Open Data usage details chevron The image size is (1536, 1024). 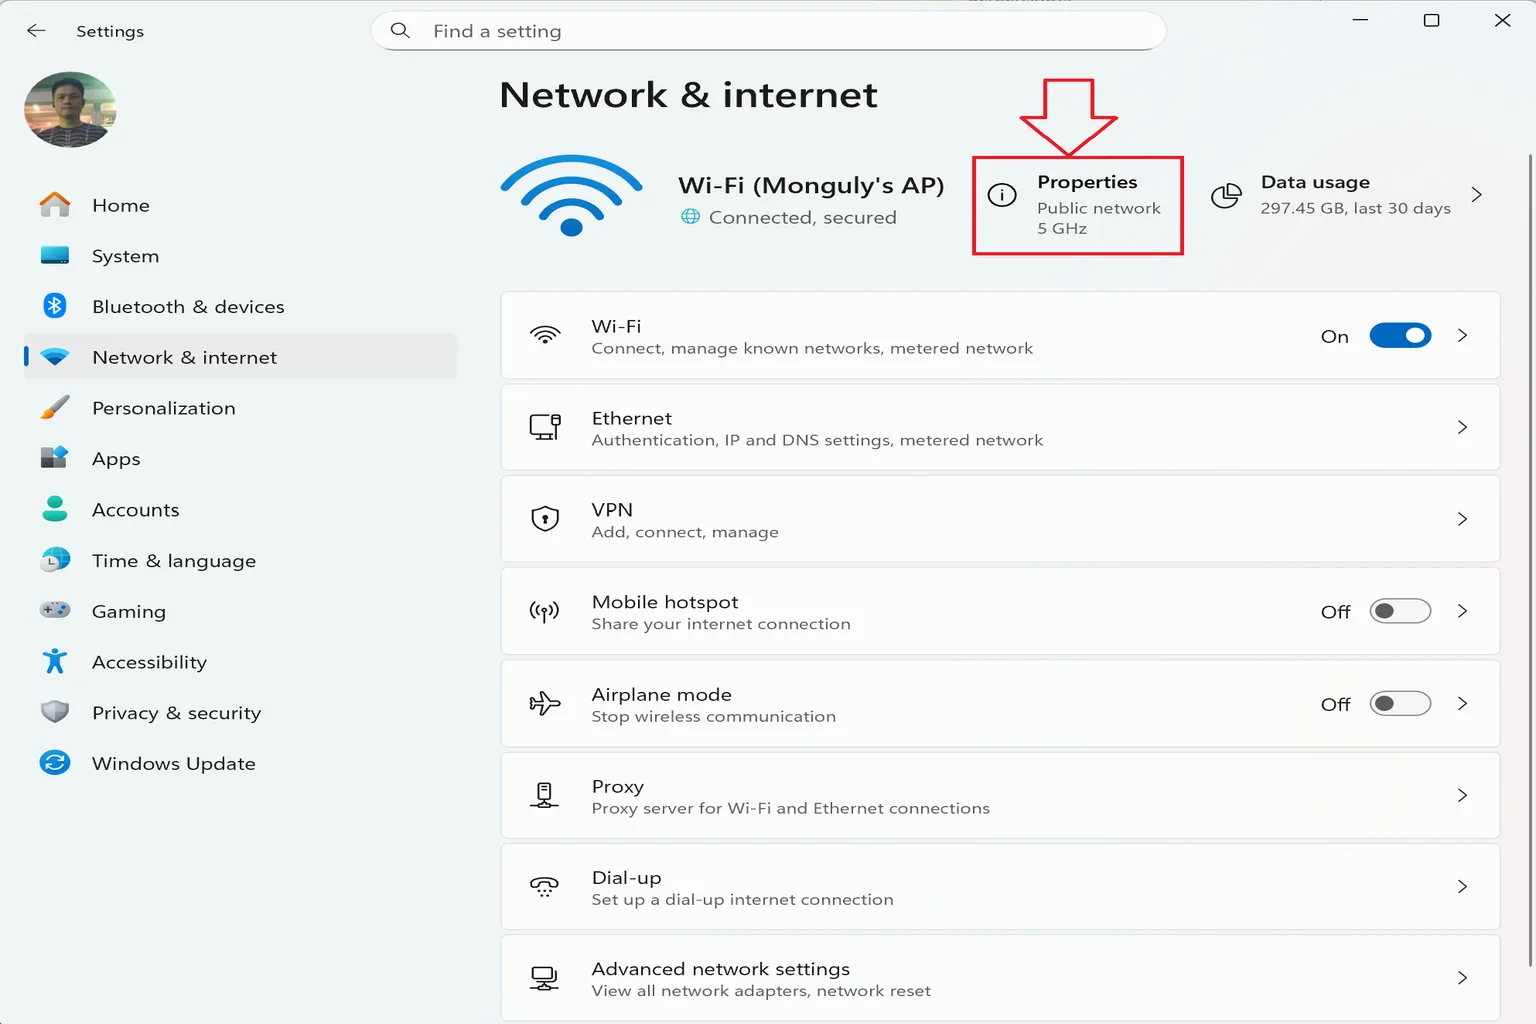1476,195
